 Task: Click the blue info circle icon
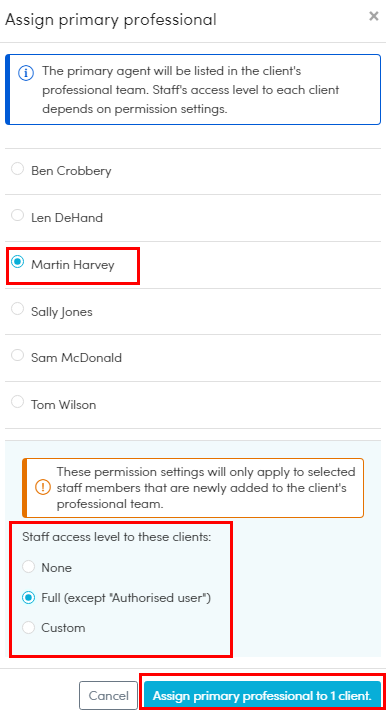[x=26, y=73]
